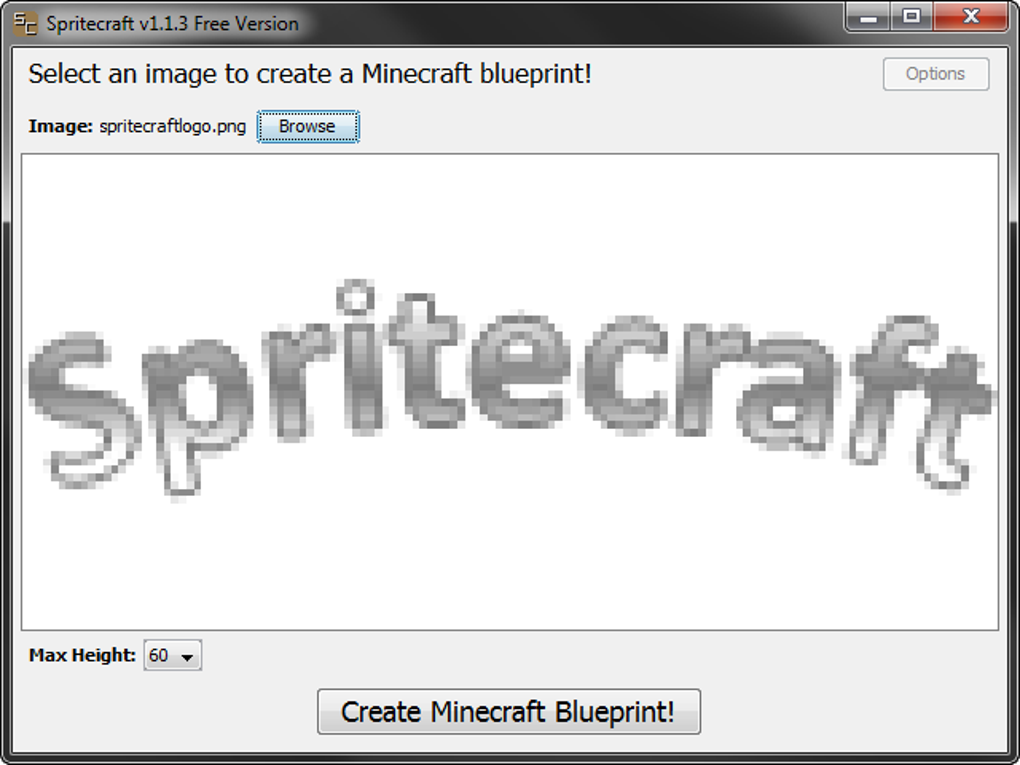Image resolution: width=1020 pixels, height=765 pixels.
Task: Click the window title "Spritecraft v1.1.3 Free Version"
Action: coord(172,24)
